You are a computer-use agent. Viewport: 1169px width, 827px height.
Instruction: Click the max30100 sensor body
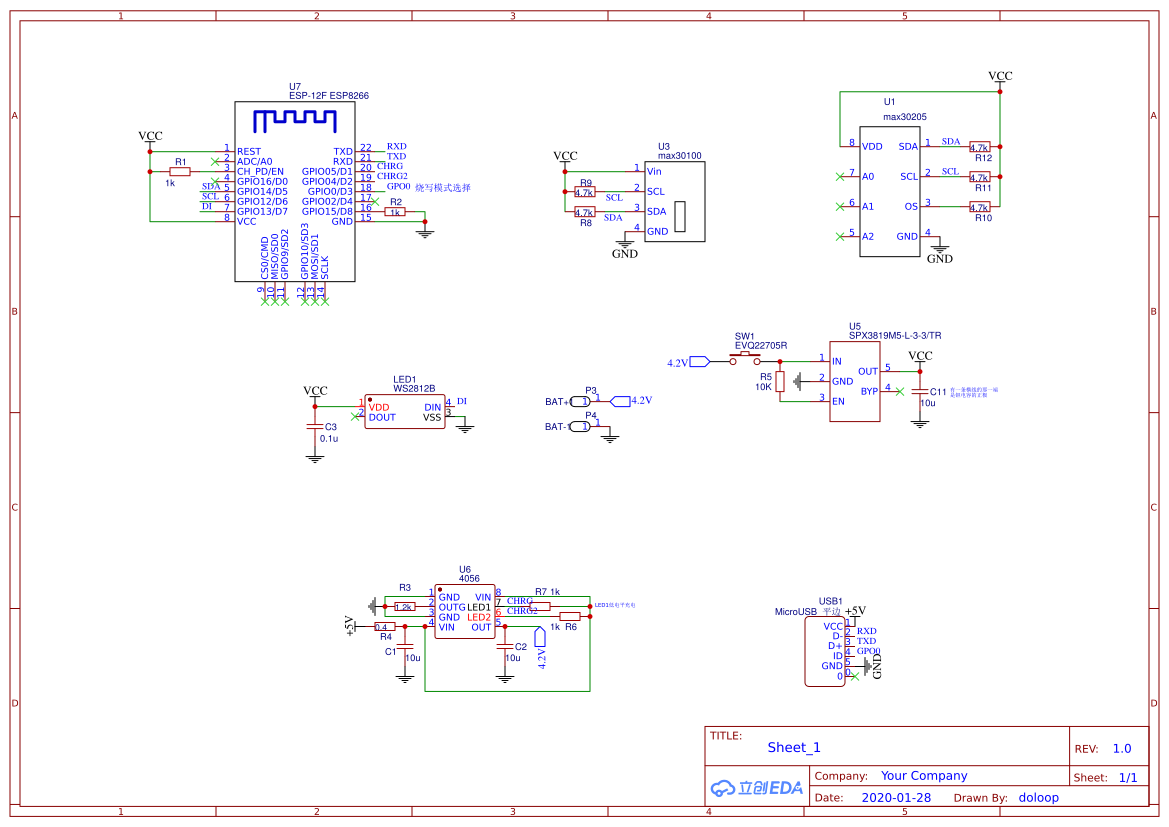tap(675, 201)
